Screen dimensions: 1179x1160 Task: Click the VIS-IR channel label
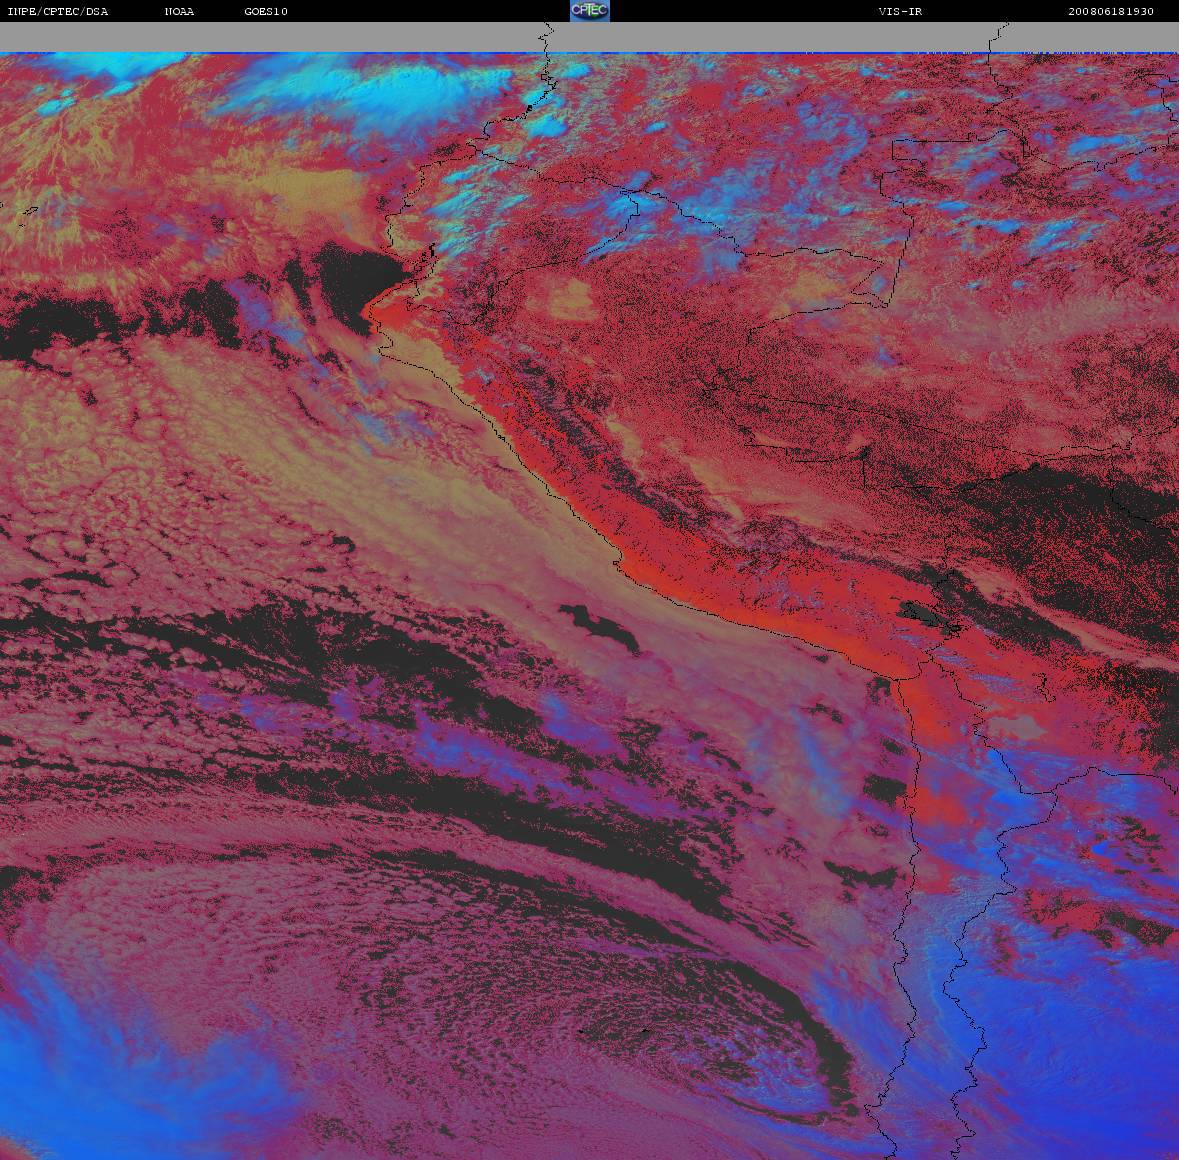pos(900,11)
